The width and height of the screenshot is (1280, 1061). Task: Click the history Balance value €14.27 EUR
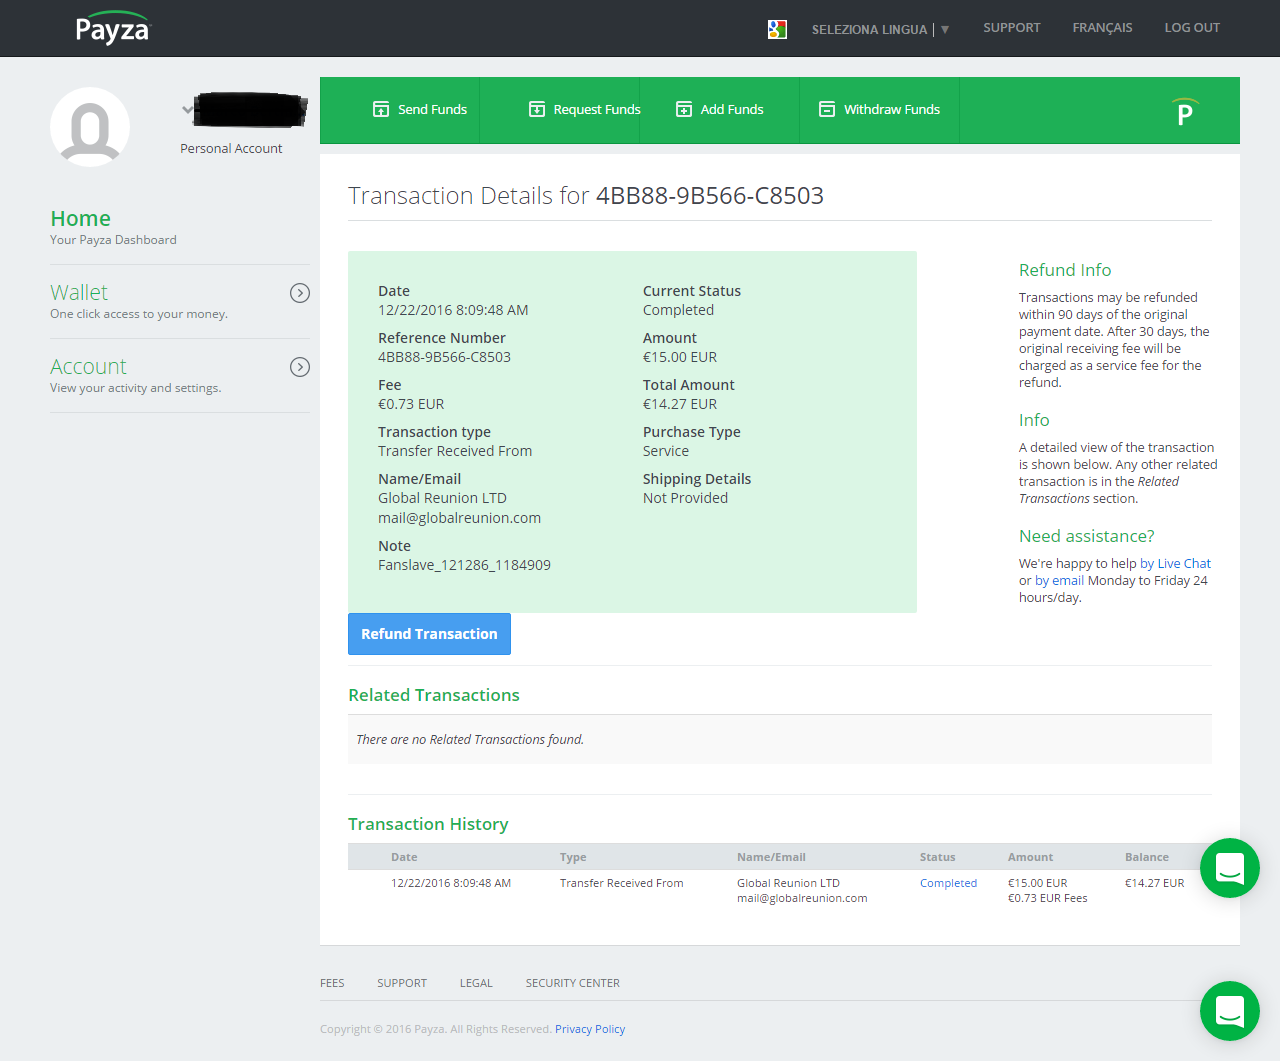pos(1154,883)
